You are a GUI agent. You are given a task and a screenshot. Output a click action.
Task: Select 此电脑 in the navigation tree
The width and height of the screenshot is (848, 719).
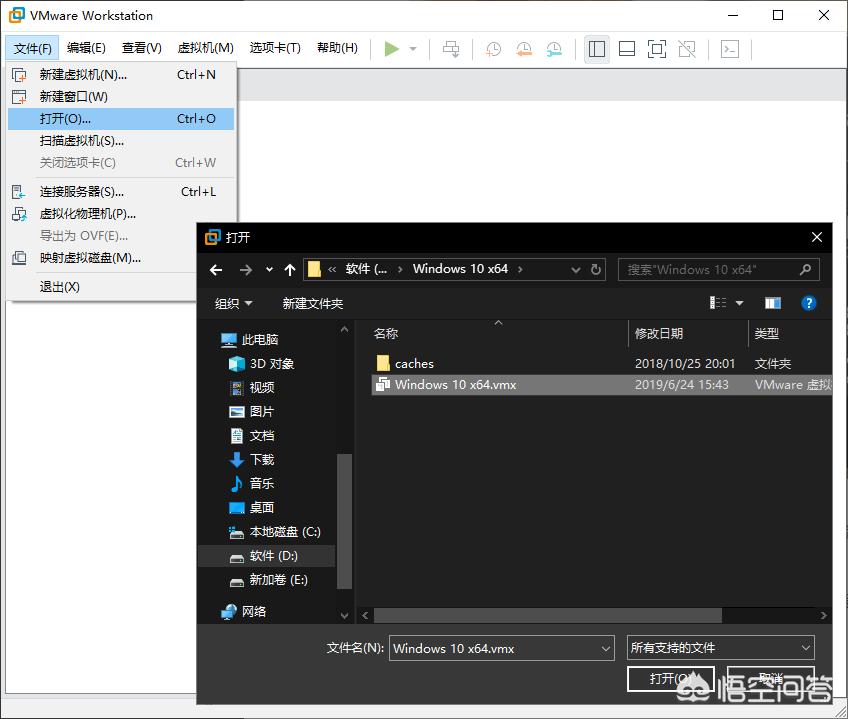(250, 340)
